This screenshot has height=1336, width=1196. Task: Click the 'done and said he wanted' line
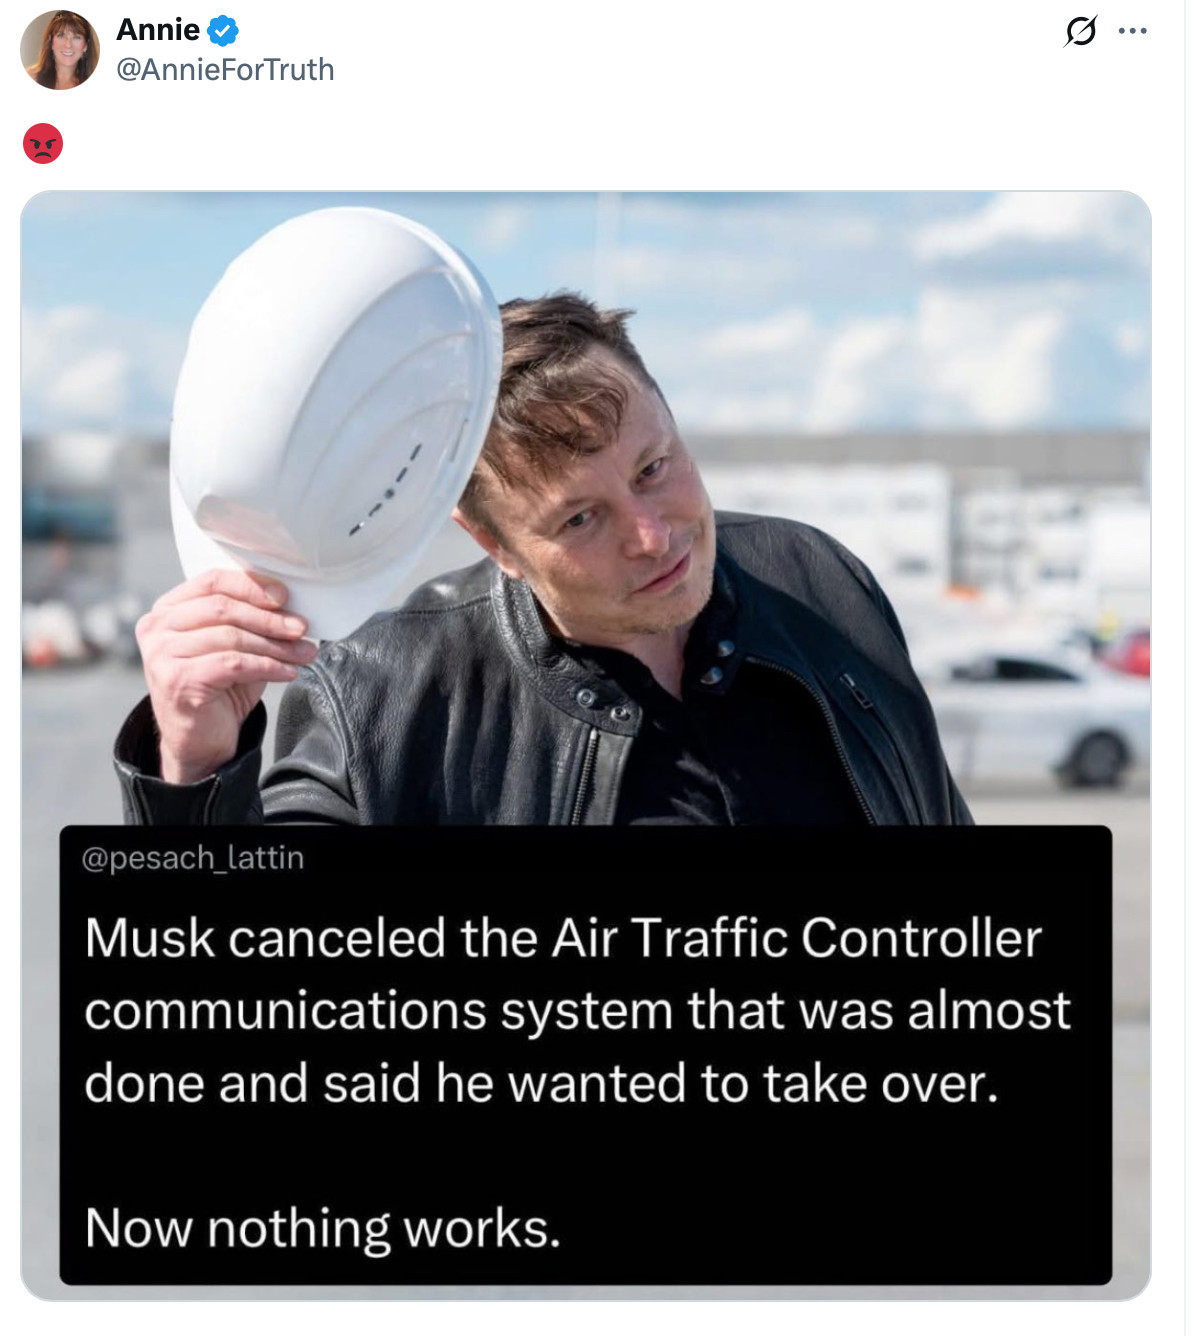click(x=541, y=1083)
